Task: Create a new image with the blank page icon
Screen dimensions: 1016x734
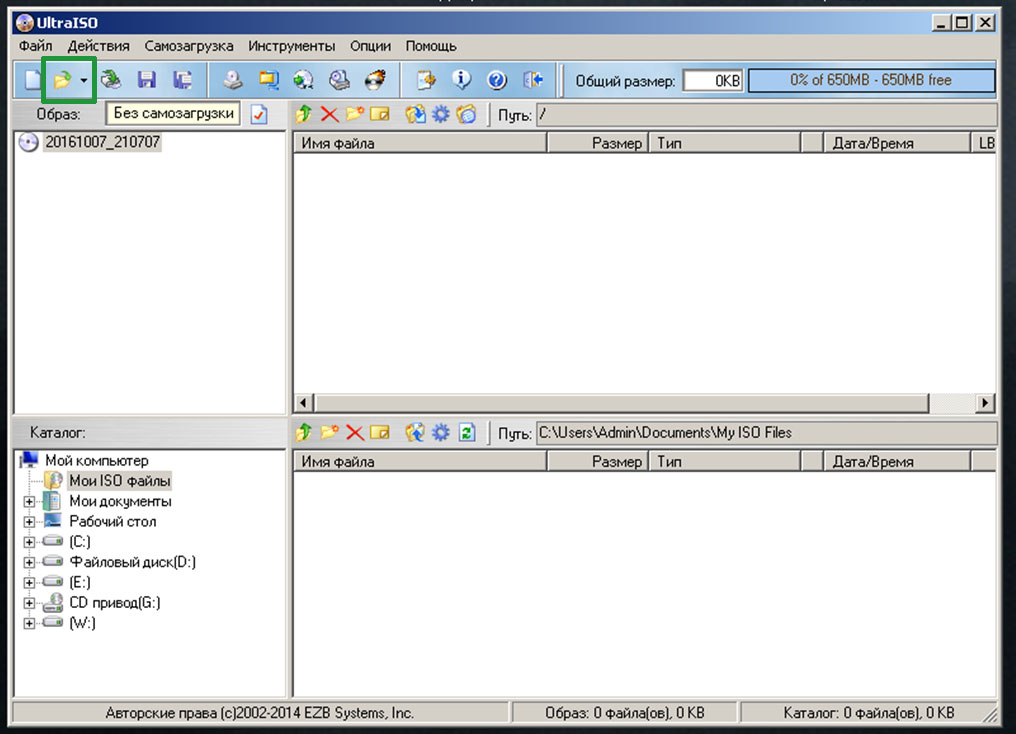Action: point(32,80)
